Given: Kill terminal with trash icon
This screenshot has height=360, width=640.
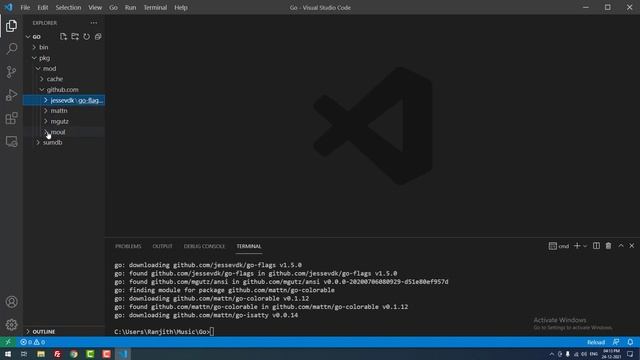Looking at the screenshot, I should coord(608,246).
